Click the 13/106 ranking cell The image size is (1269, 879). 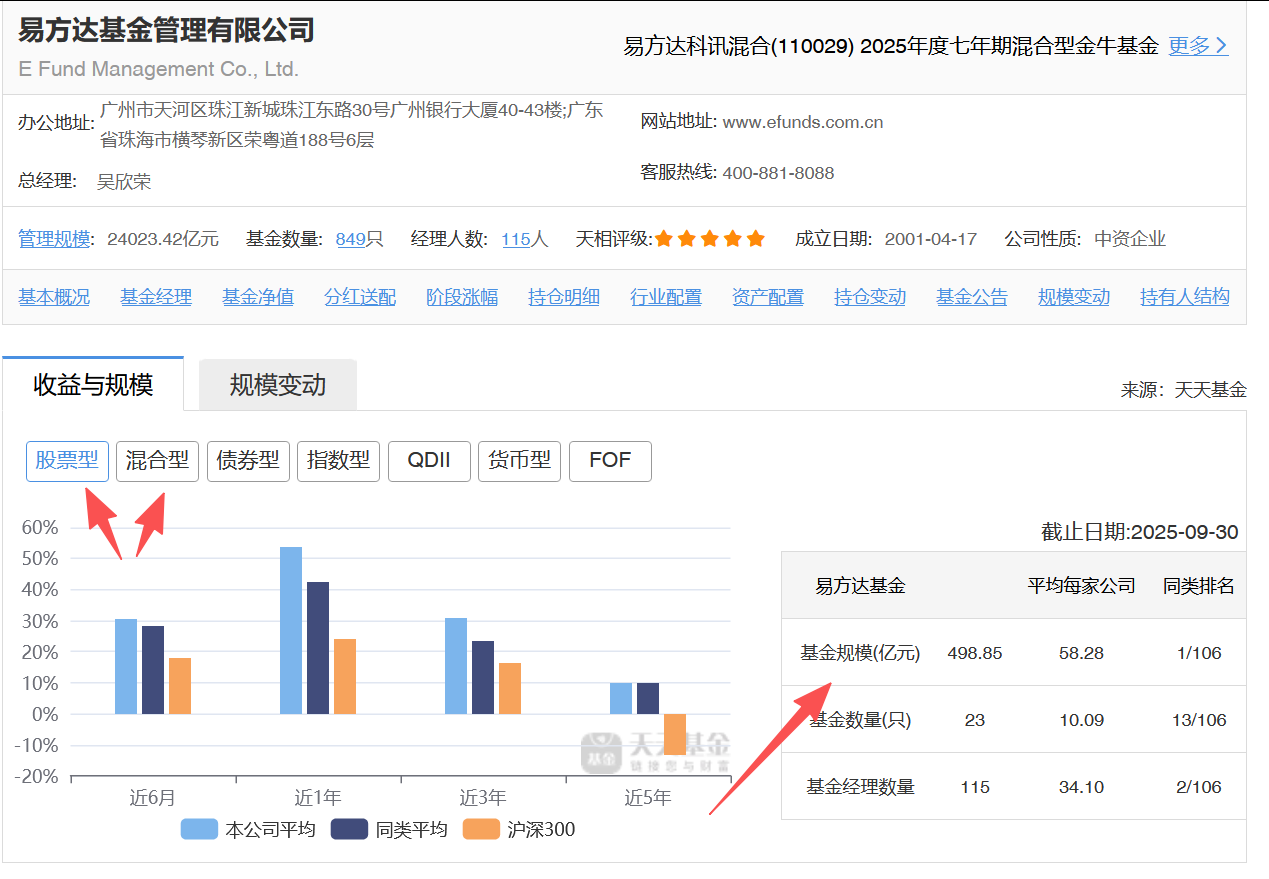(x=1200, y=720)
